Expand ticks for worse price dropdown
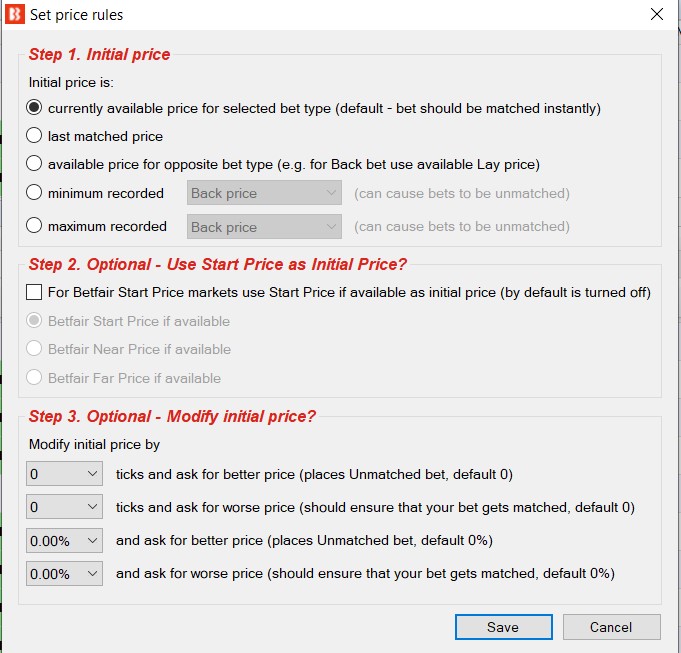681x653 pixels. 64,507
